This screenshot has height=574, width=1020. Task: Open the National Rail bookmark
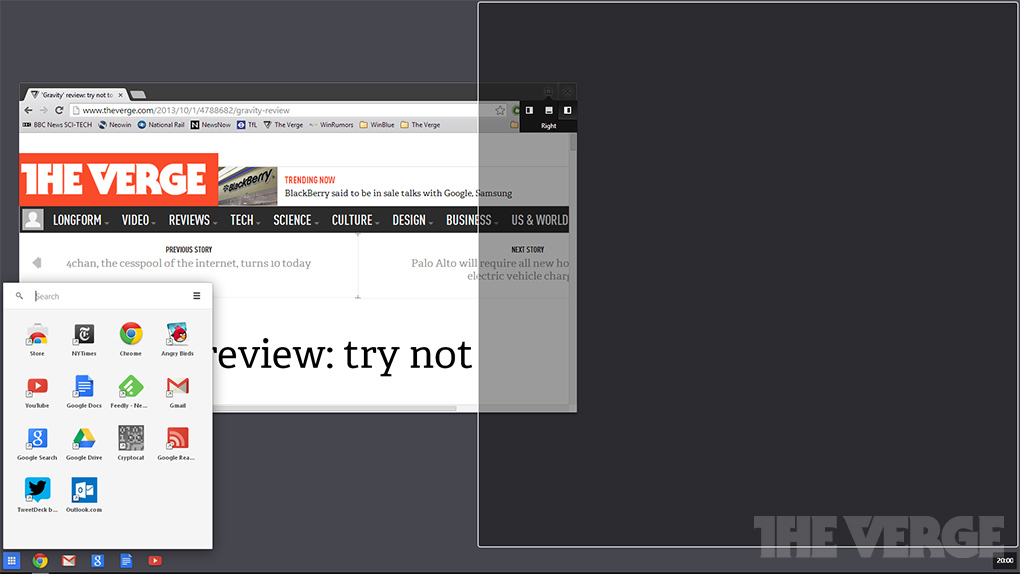[161, 125]
